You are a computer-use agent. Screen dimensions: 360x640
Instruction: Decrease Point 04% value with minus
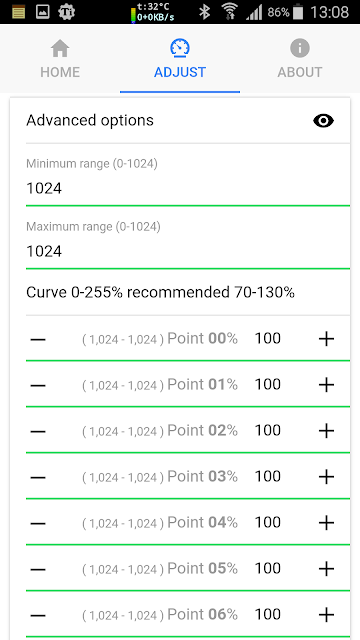pos(38,523)
